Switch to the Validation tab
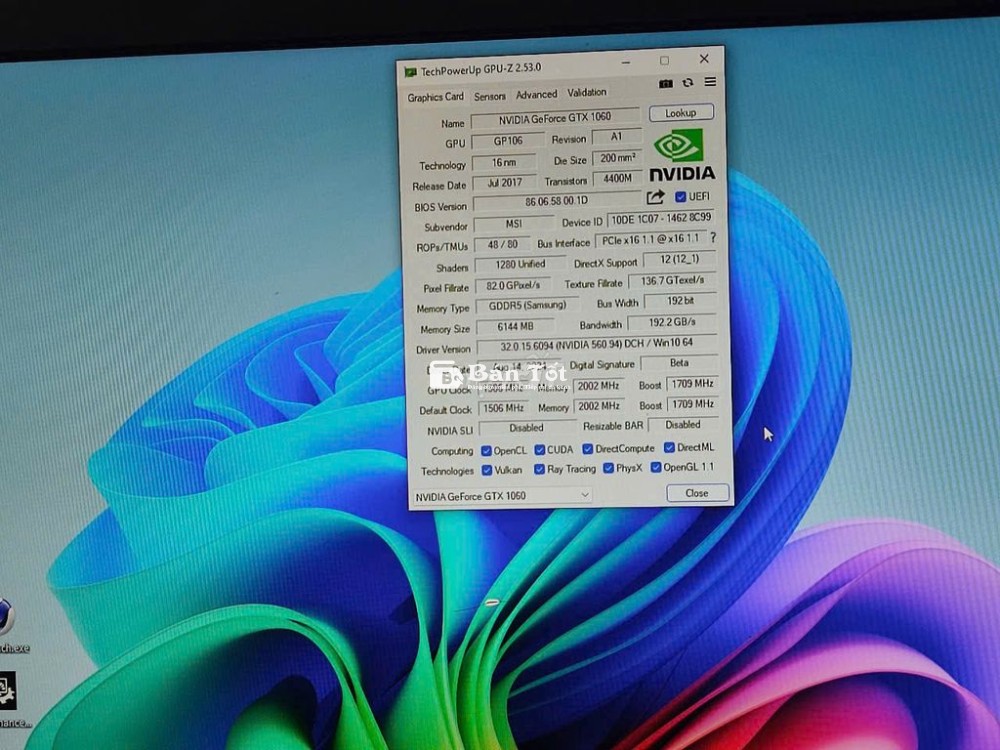1000x750 pixels. 587,92
